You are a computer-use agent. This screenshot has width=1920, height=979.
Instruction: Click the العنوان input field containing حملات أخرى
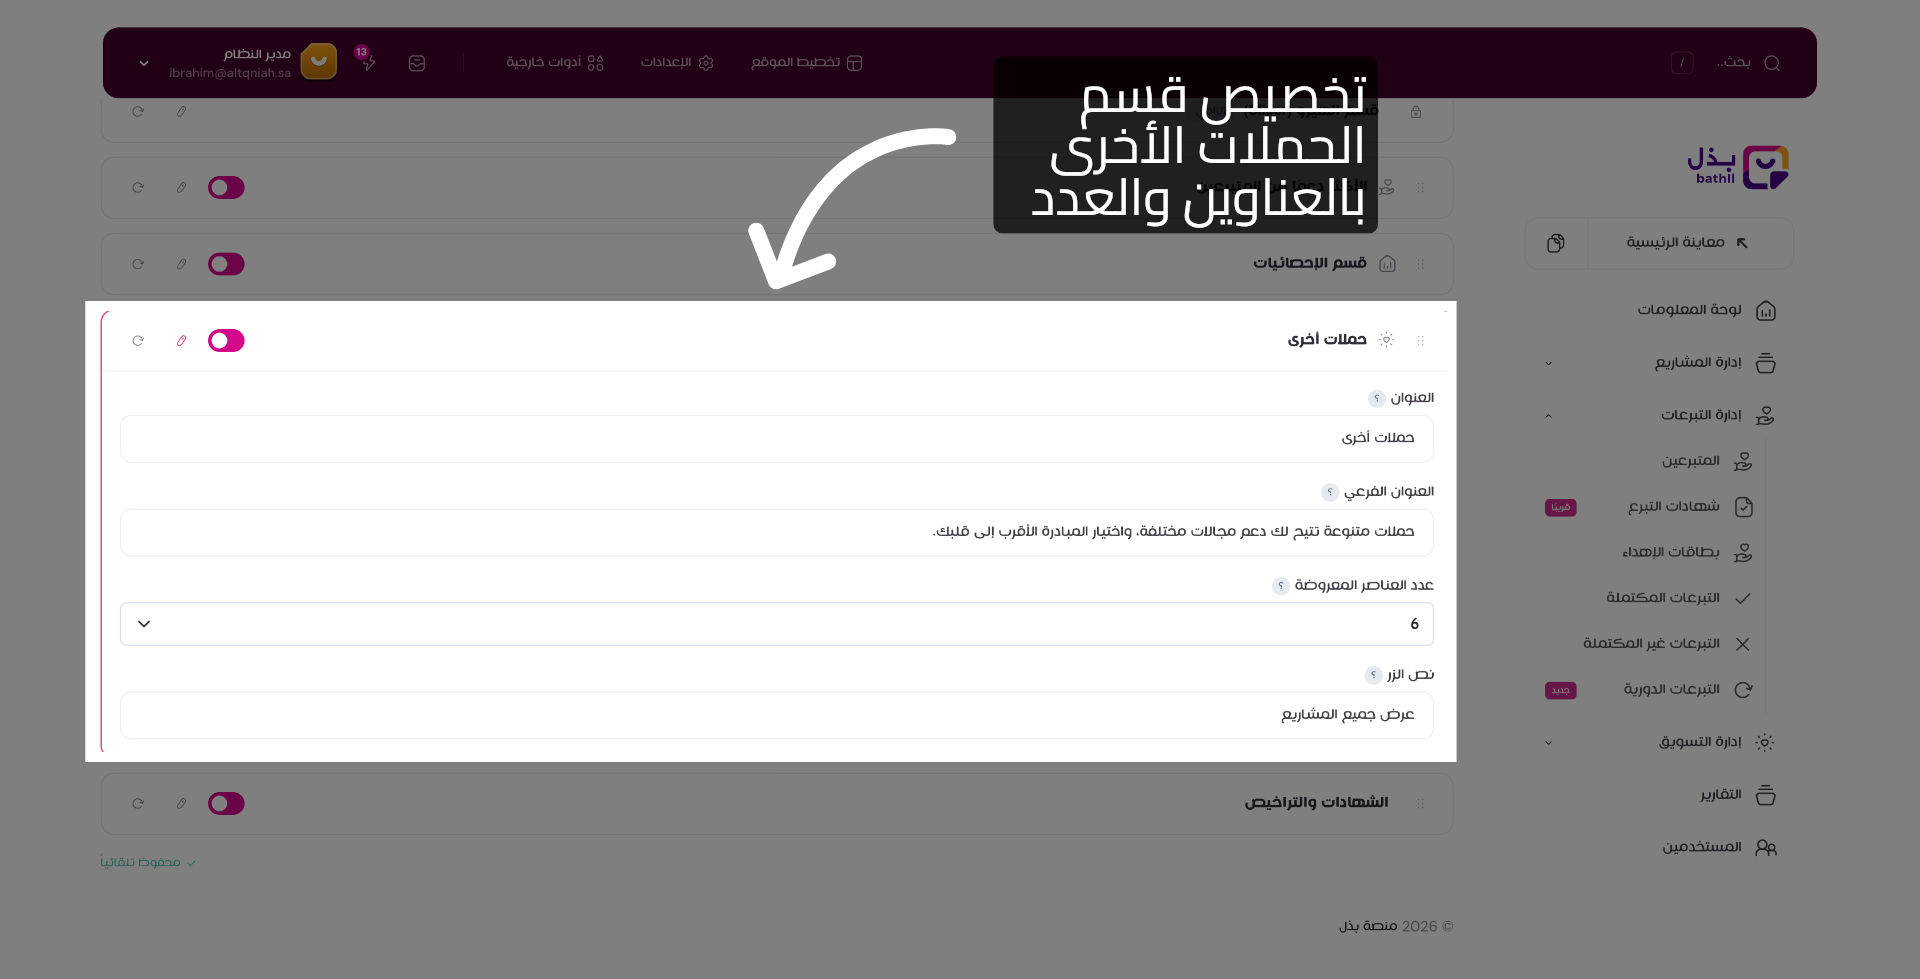coord(777,439)
